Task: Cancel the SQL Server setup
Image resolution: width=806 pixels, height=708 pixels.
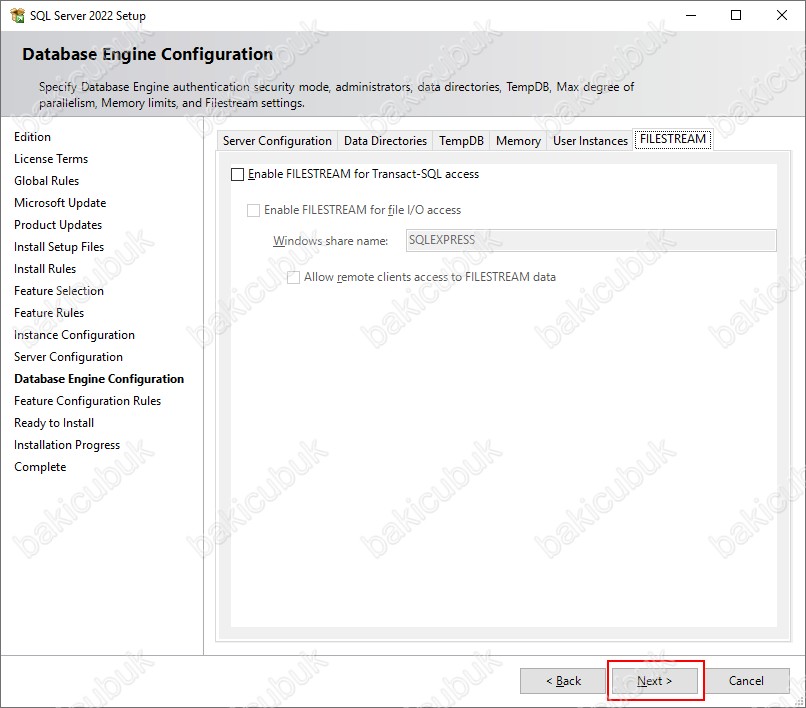Action: [x=746, y=681]
